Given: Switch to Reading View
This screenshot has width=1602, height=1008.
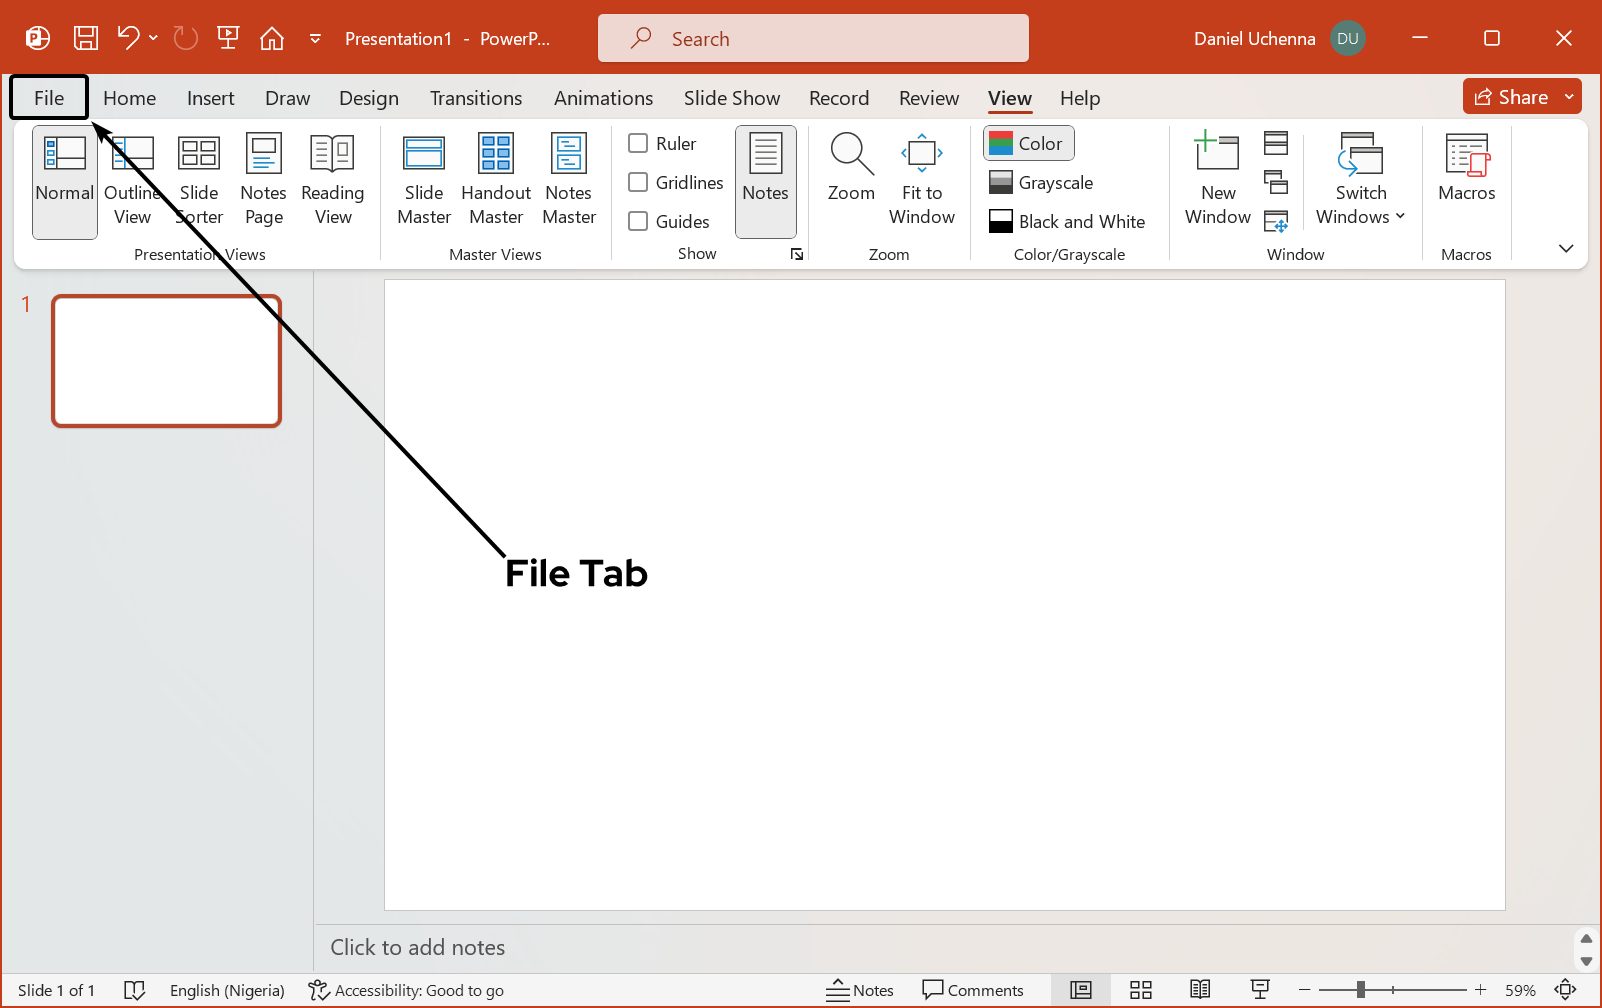Looking at the screenshot, I should click(x=332, y=180).
